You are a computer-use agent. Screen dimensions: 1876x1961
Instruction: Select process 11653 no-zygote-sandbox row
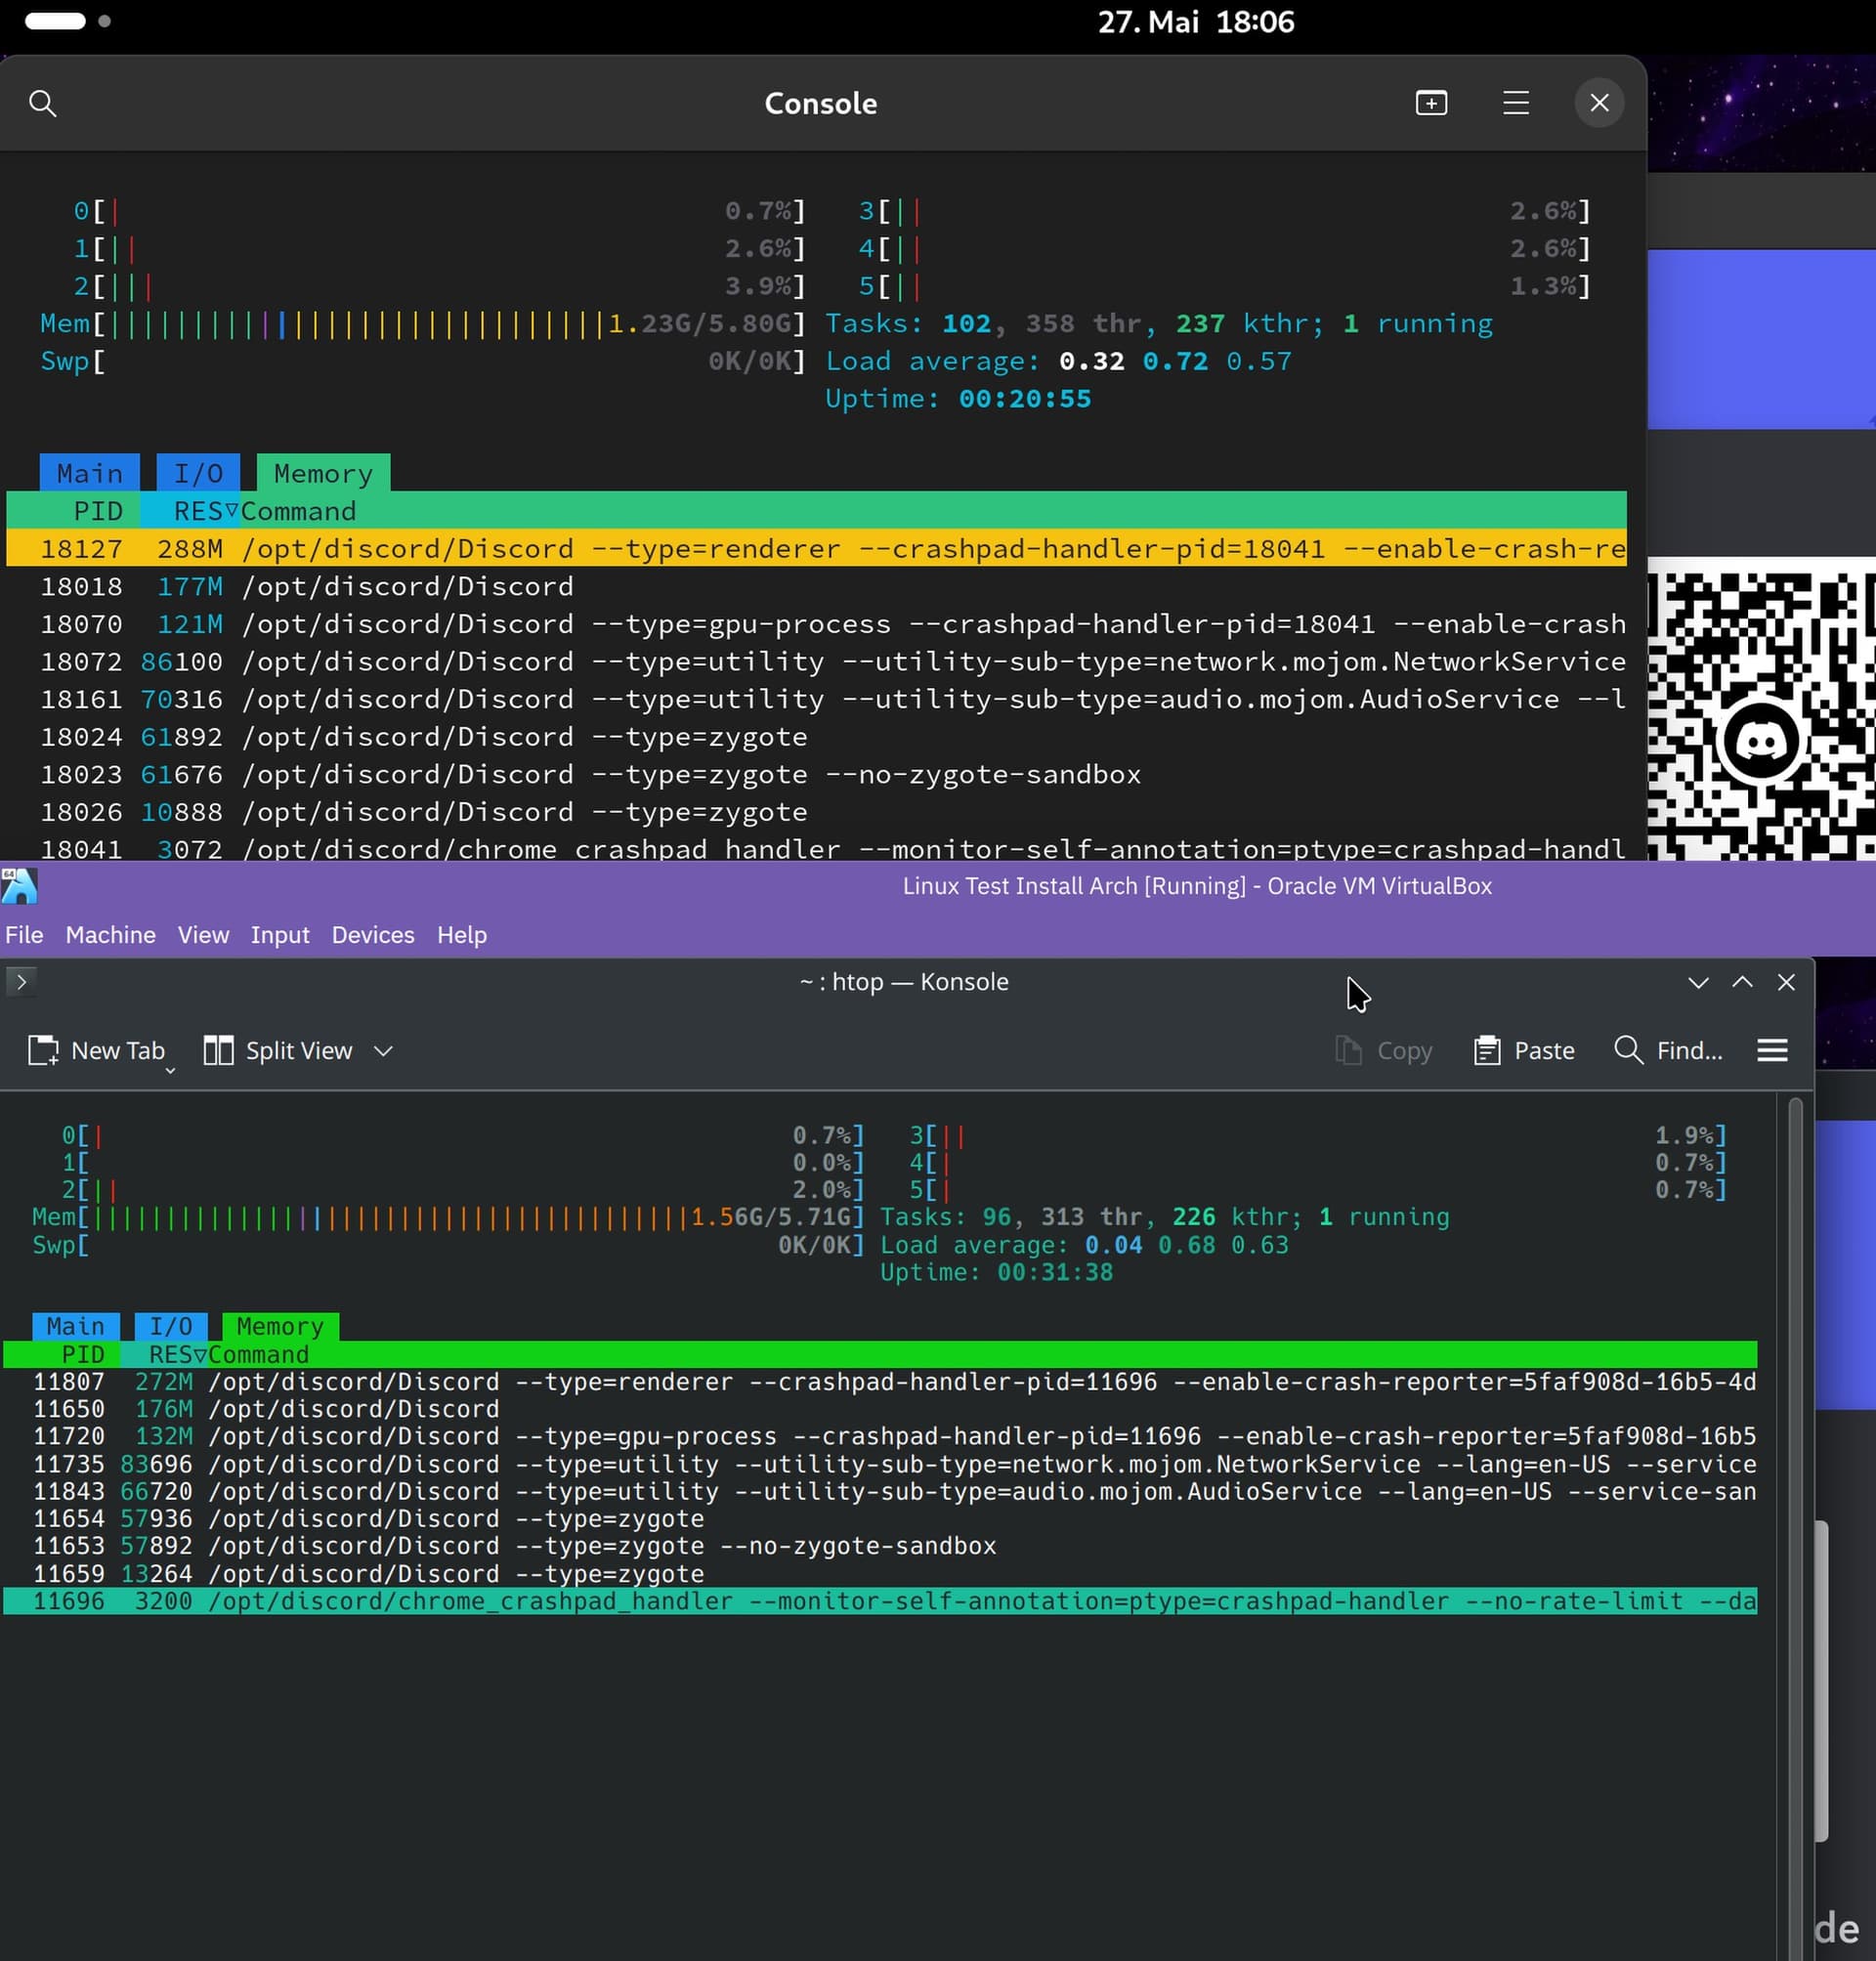[880, 1546]
